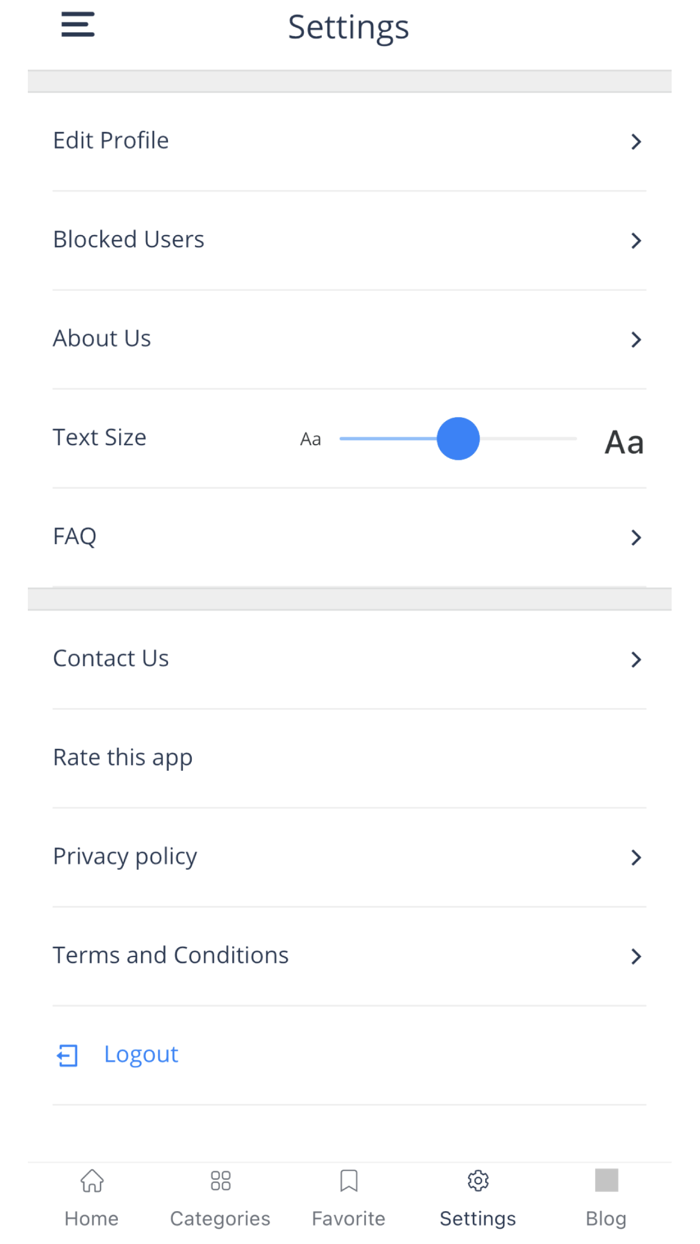Image resolution: width=700 pixels, height=1244 pixels.
Task: Expand Blocked Users chevron
Action: pyautogui.click(x=636, y=241)
